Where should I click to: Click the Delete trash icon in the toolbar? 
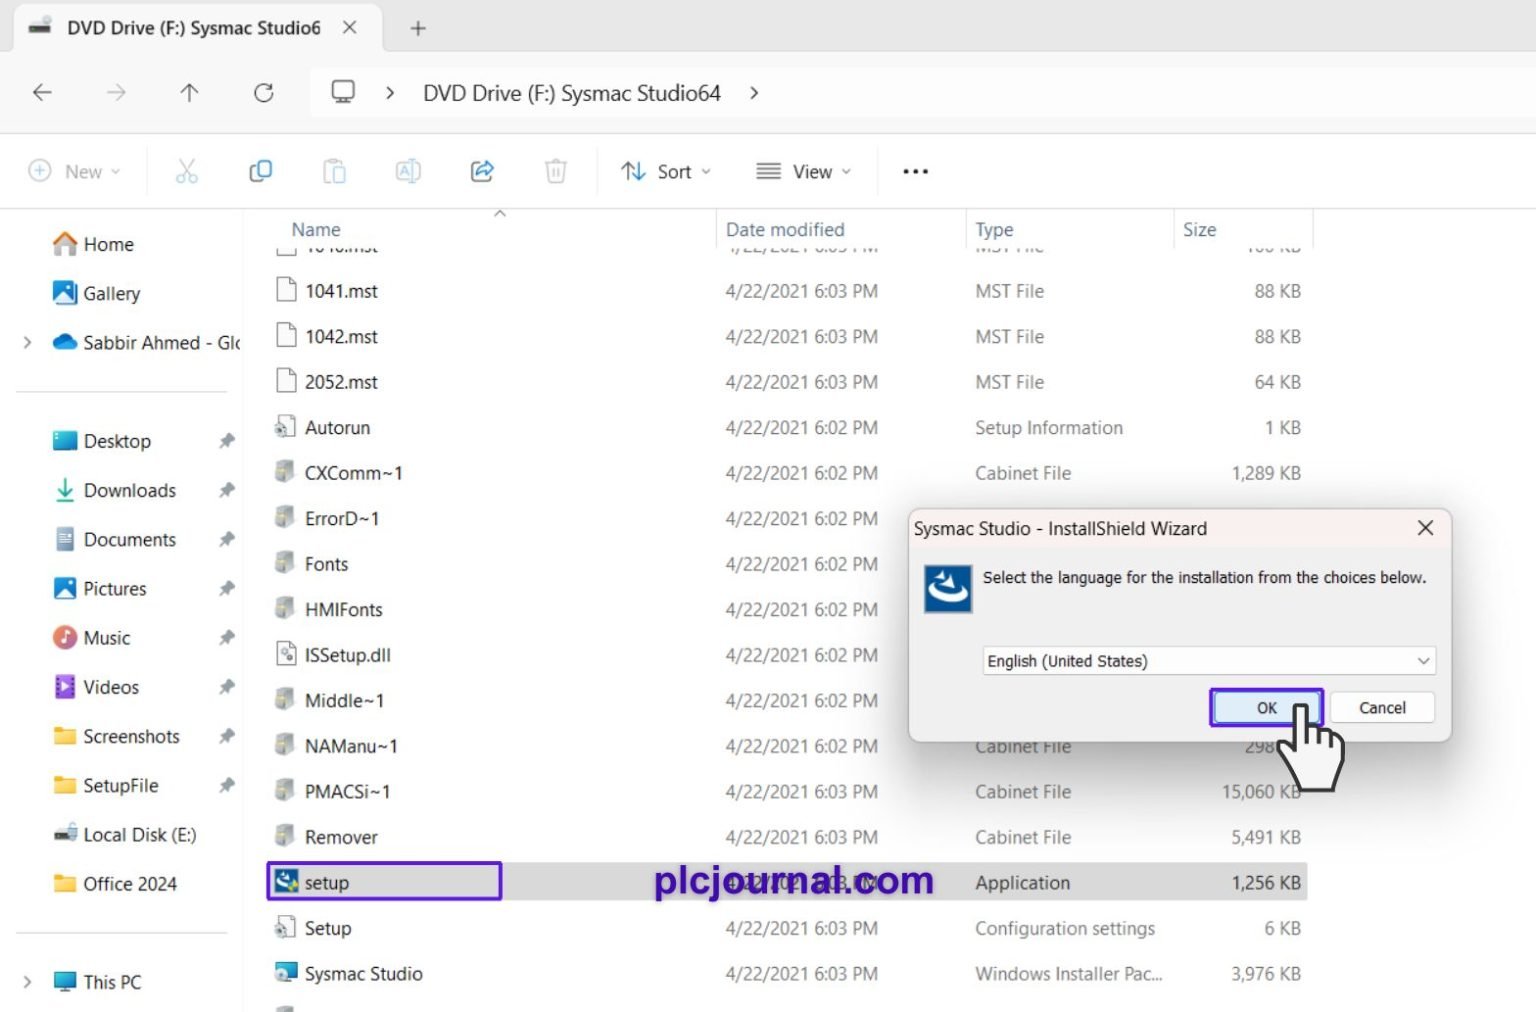point(556,171)
